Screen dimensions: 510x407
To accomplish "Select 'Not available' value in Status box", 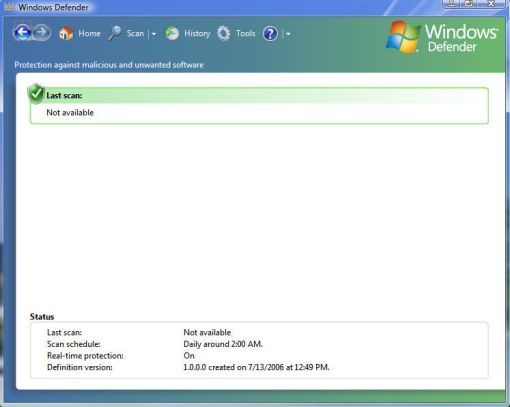I will coord(207,332).
